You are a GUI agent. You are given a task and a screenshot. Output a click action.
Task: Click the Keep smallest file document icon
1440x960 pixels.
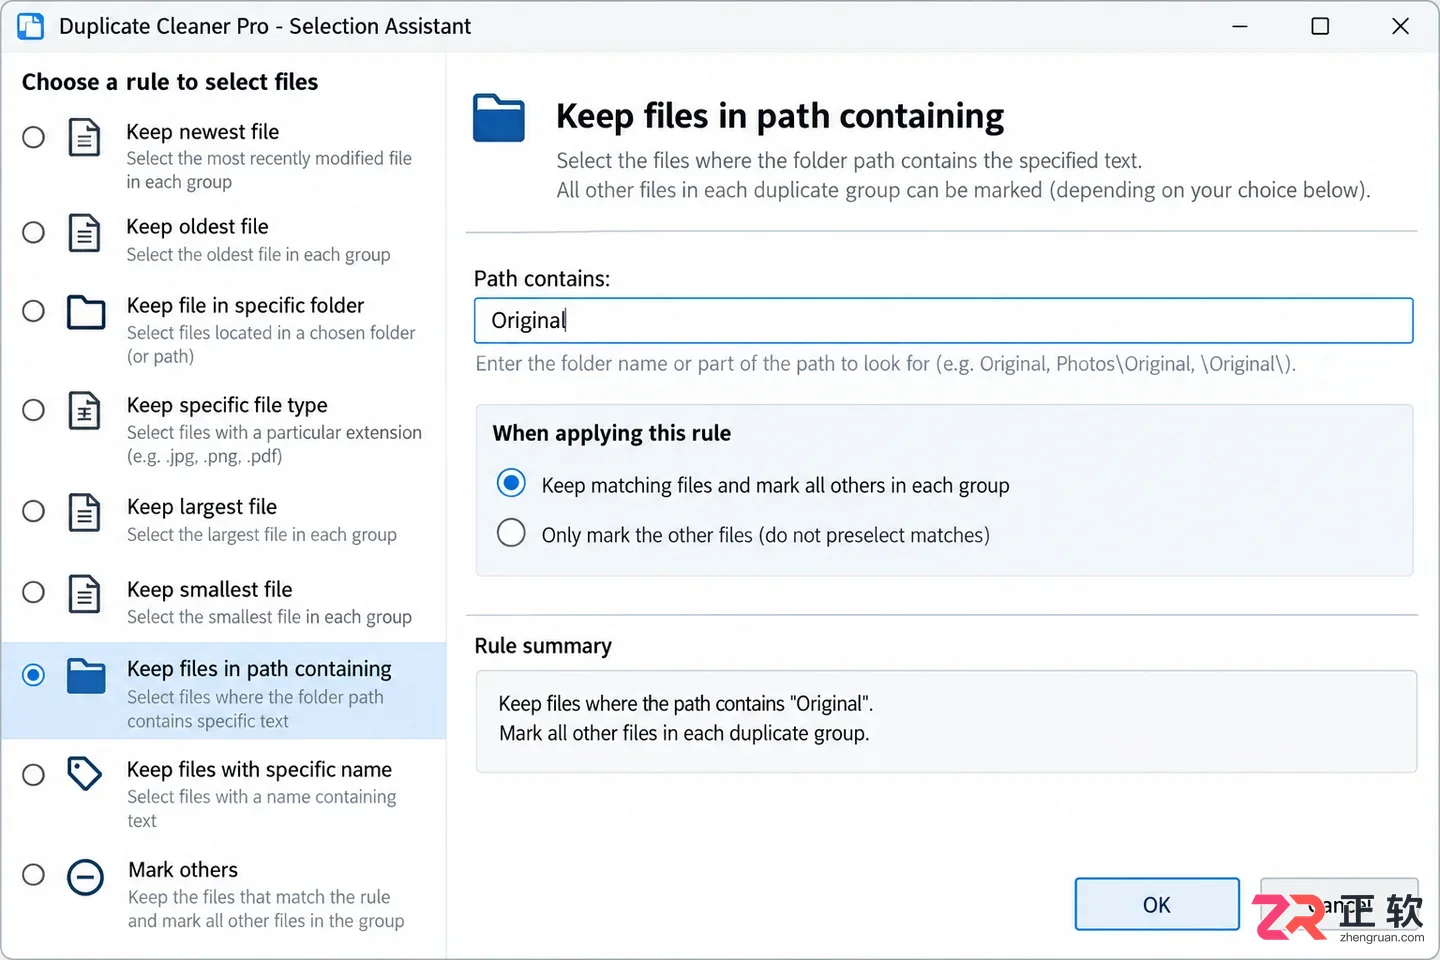click(84, 593)
